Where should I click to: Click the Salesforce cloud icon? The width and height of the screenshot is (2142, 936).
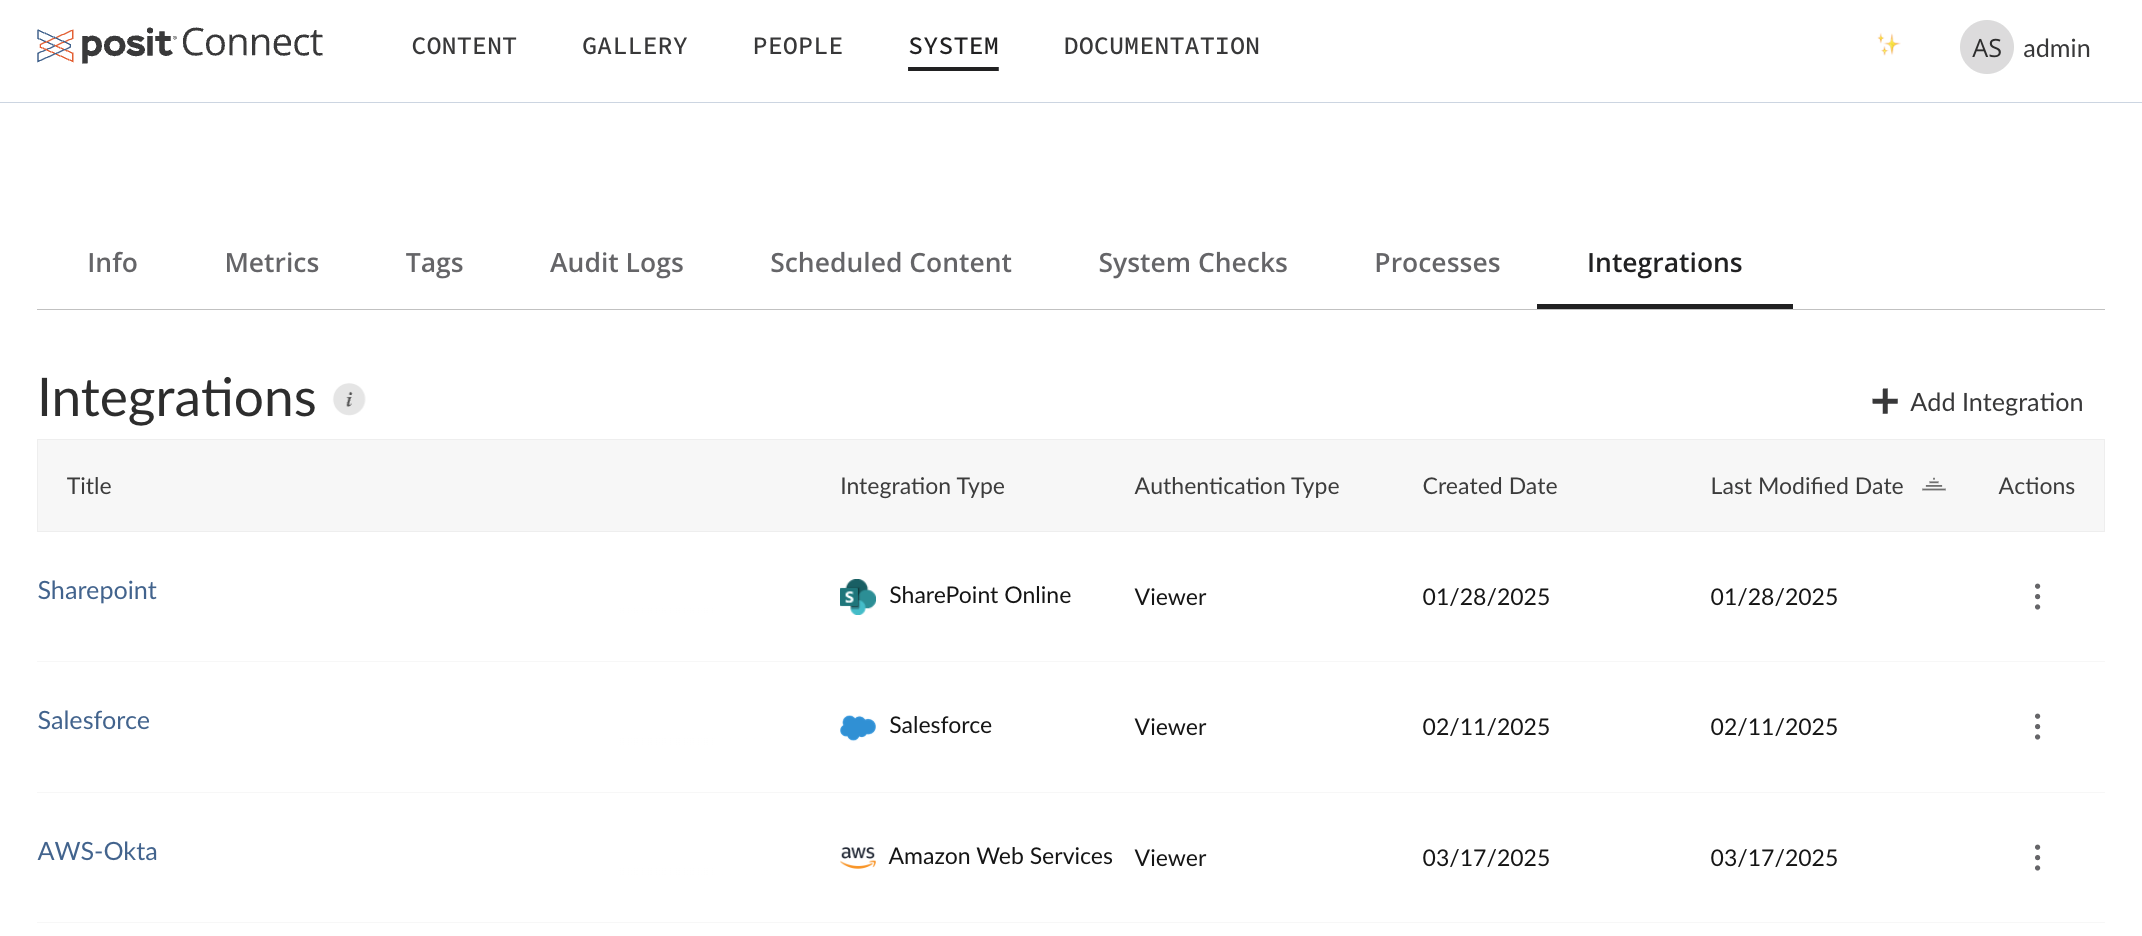856,726
